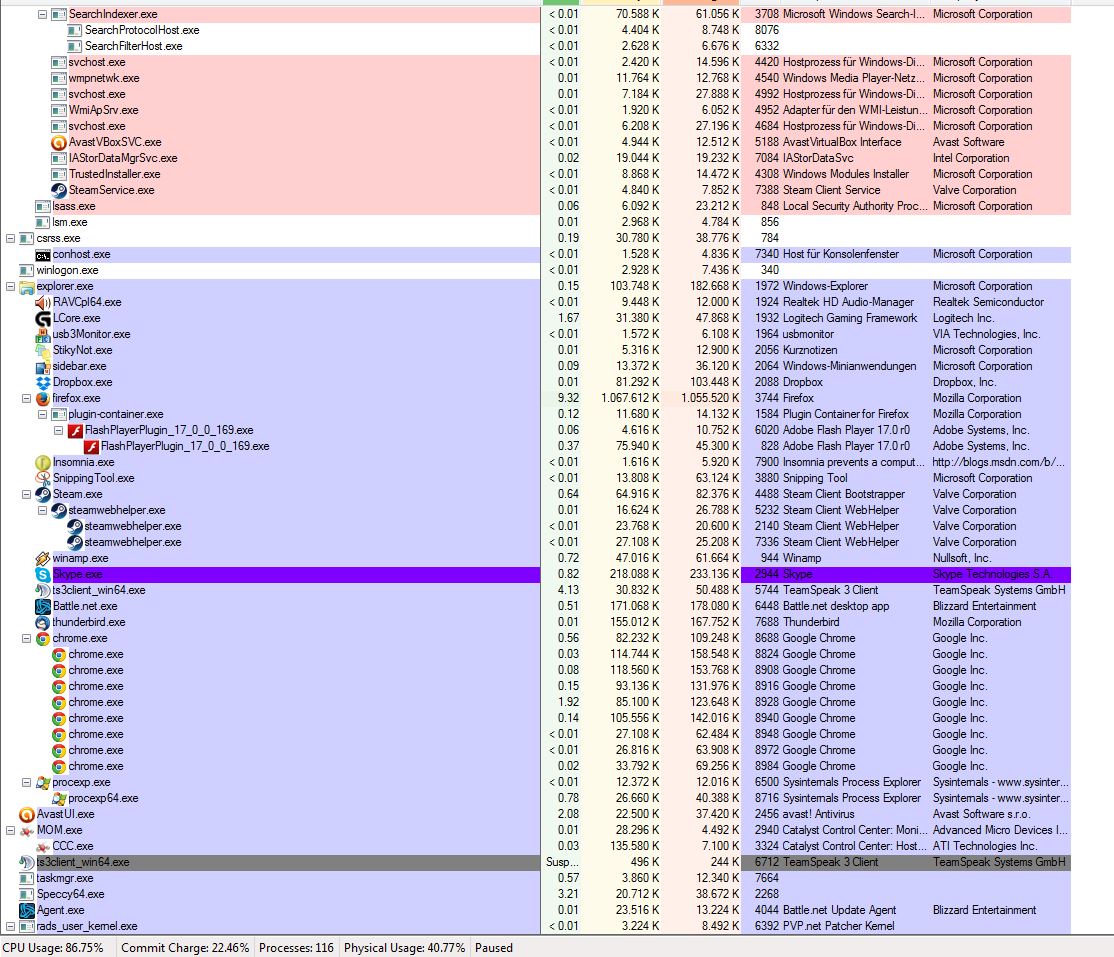Collapse the firefox.exe tree node
The height and width of the screenshot is (957, 1114).
26,399
